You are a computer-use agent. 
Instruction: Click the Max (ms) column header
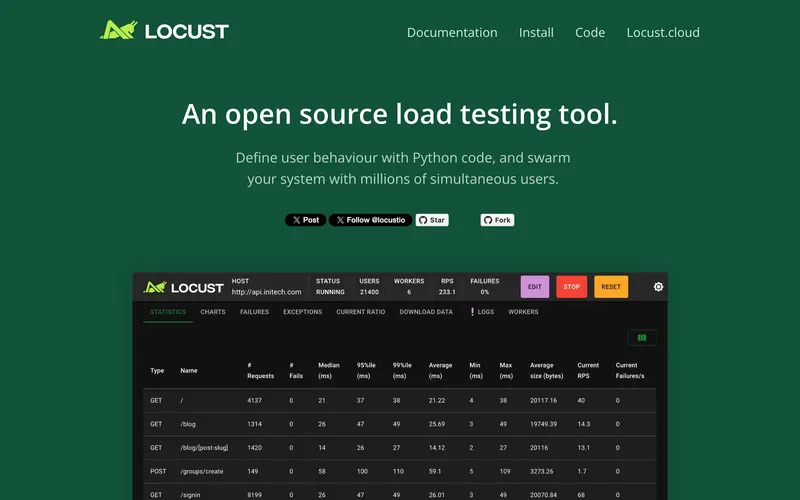pos(506,370)
